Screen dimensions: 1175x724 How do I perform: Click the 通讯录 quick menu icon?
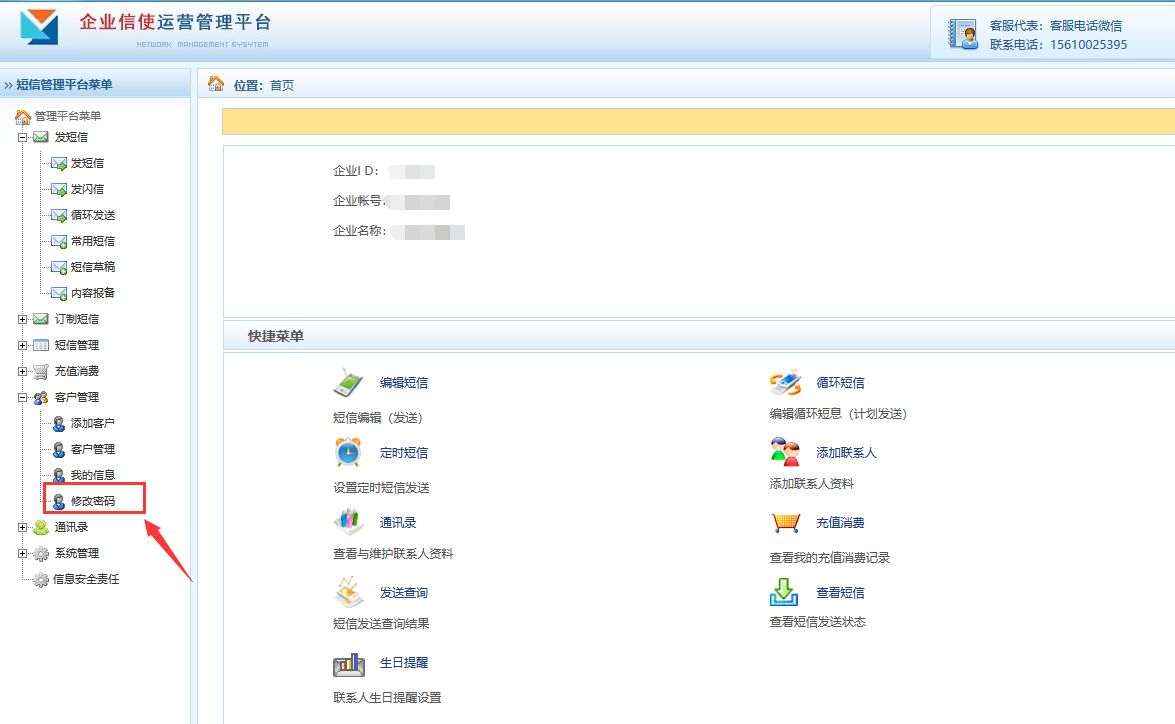[348, 522]
